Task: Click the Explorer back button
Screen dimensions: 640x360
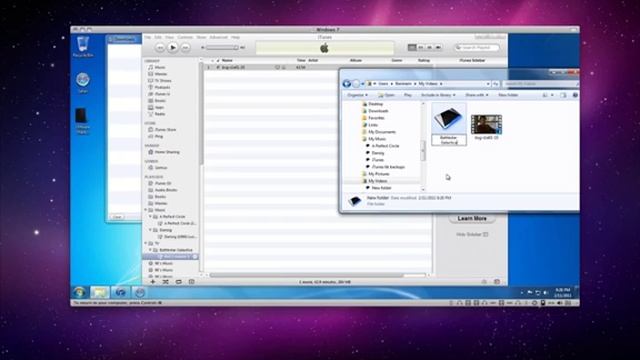Action: click(347, 84)
